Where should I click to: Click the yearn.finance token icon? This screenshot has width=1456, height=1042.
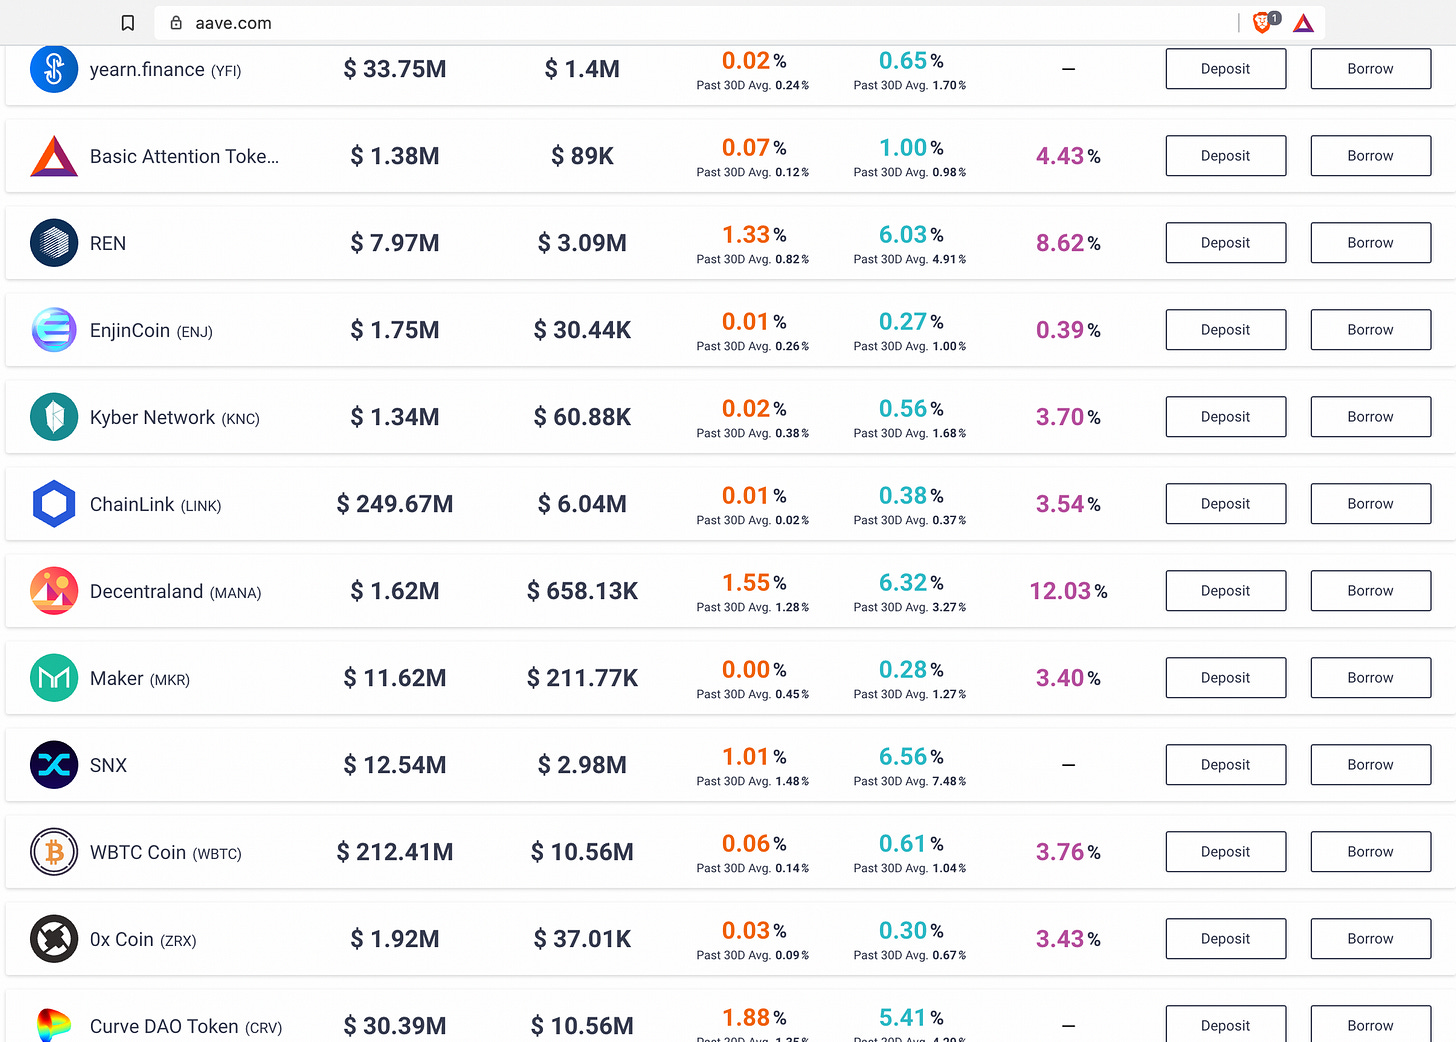pyautogui.click(x=54, y=69)
